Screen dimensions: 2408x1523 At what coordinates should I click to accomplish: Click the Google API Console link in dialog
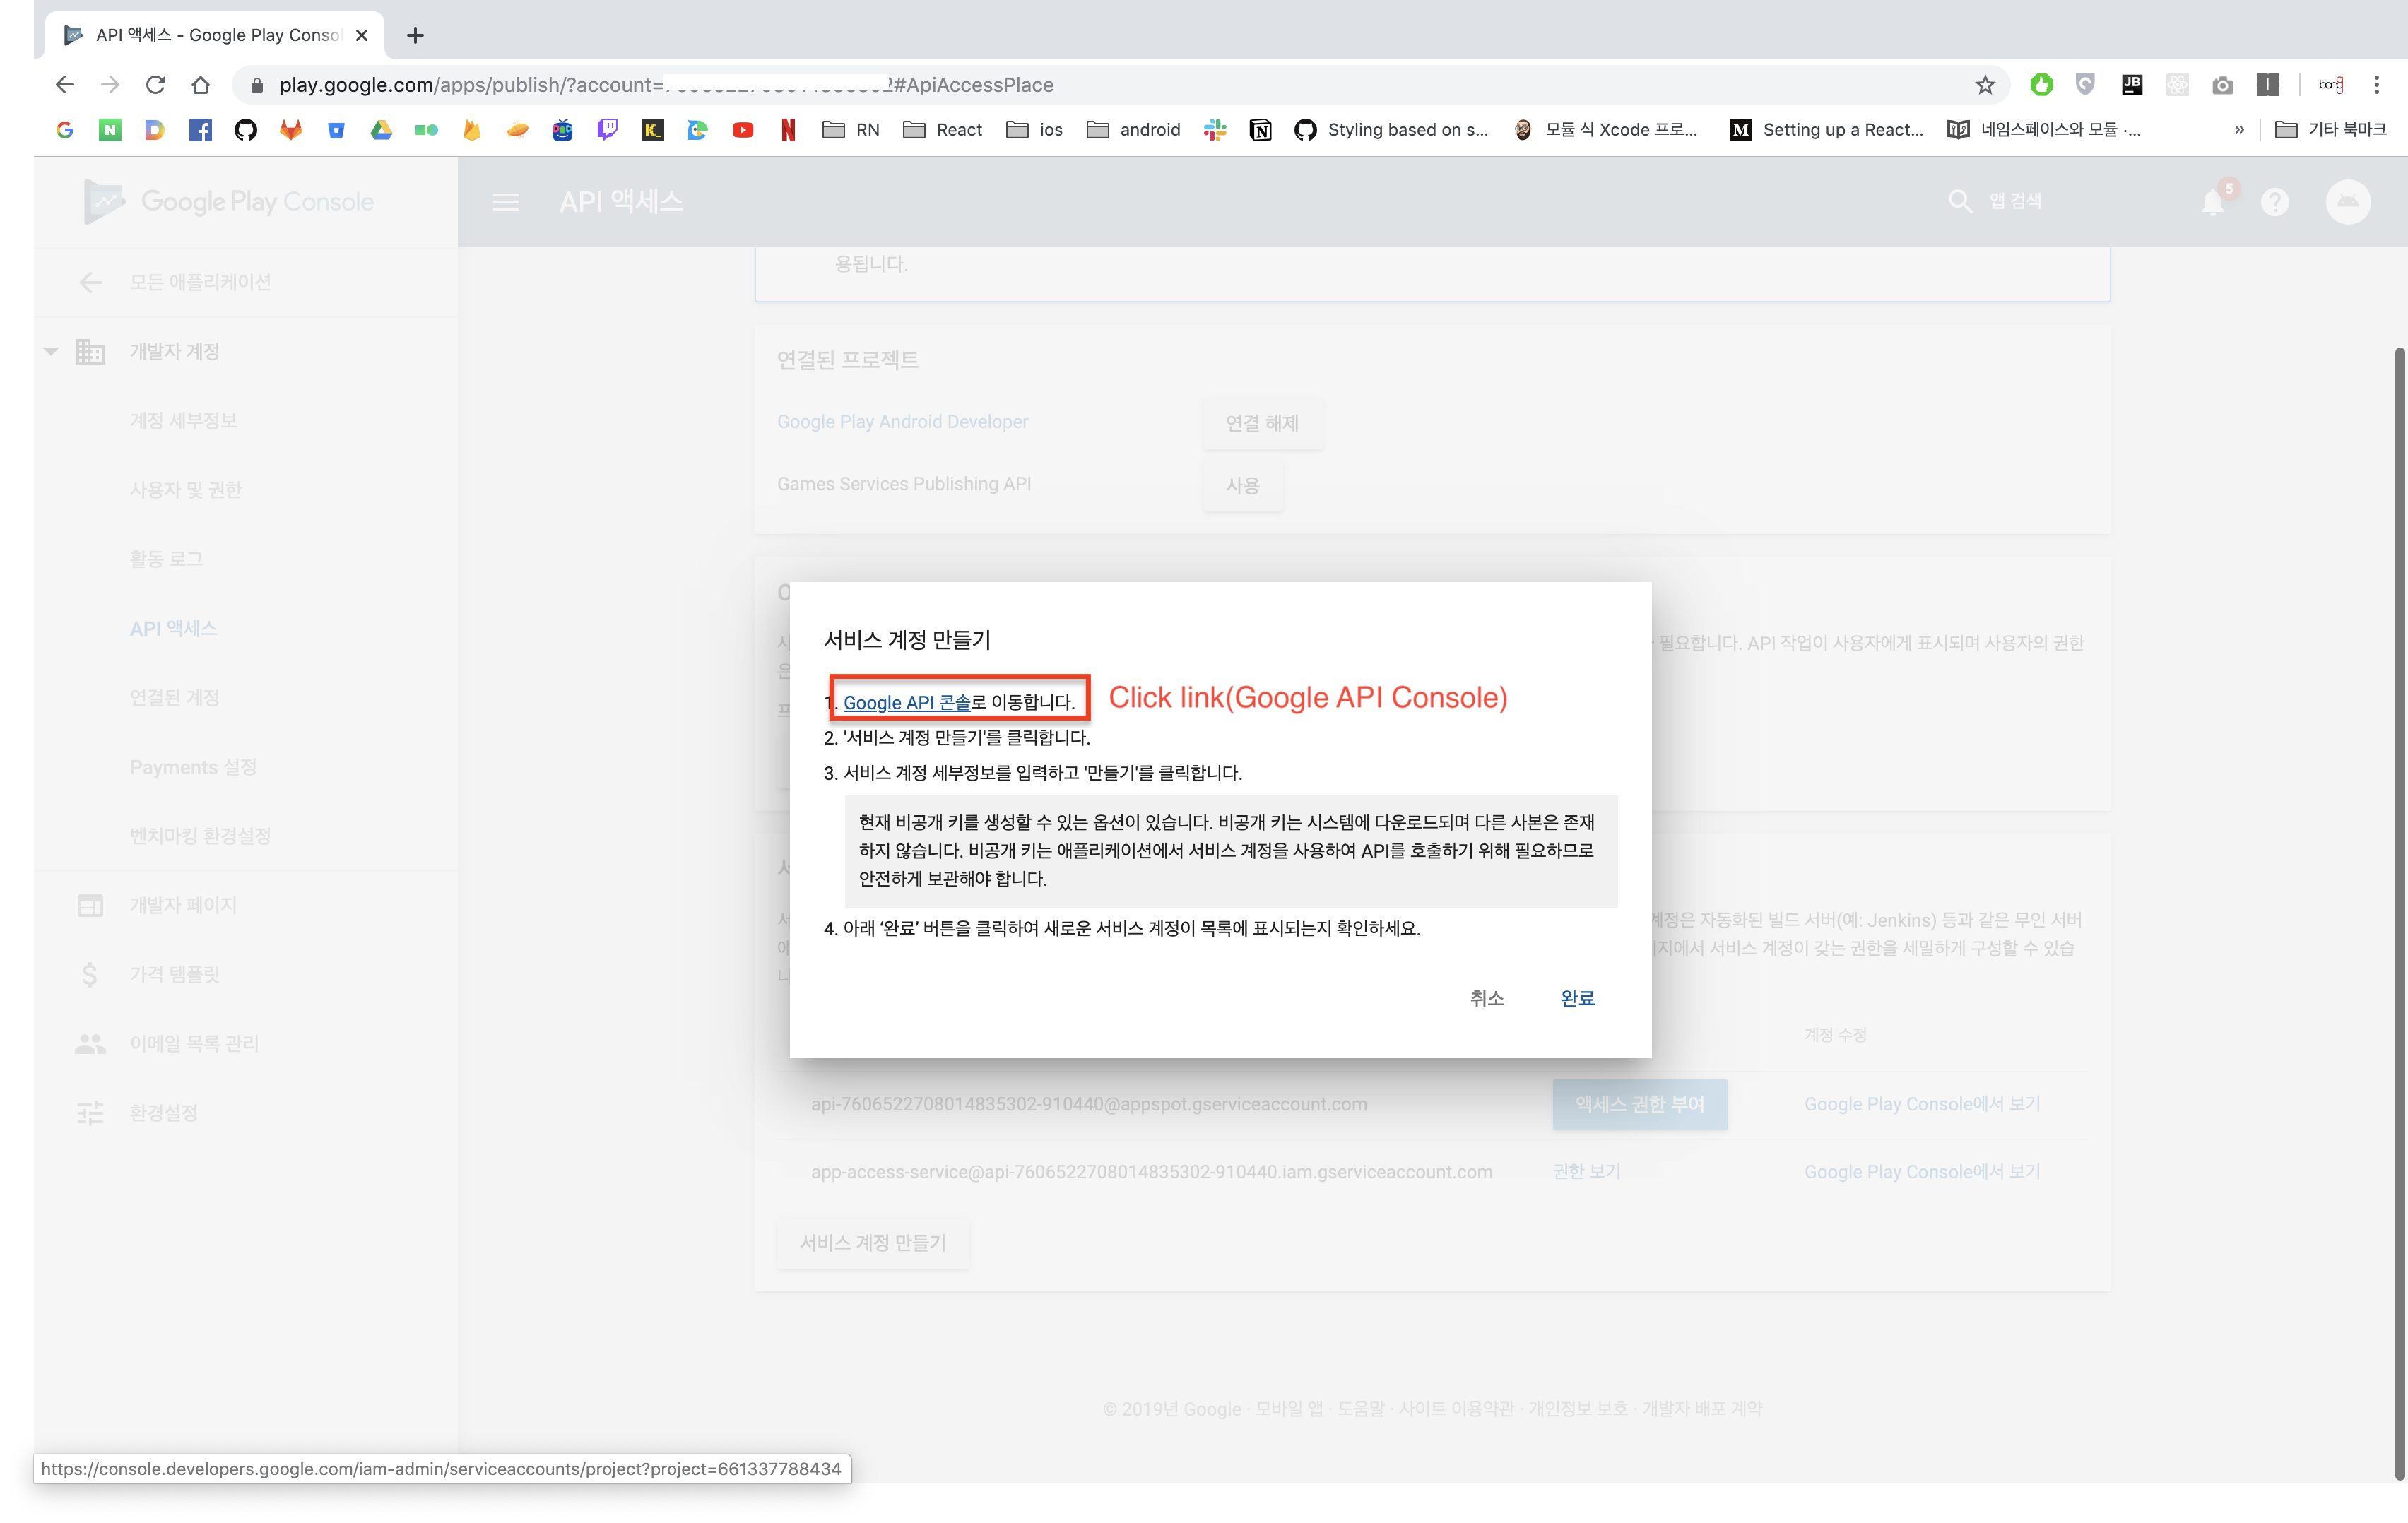coord(906,703)
